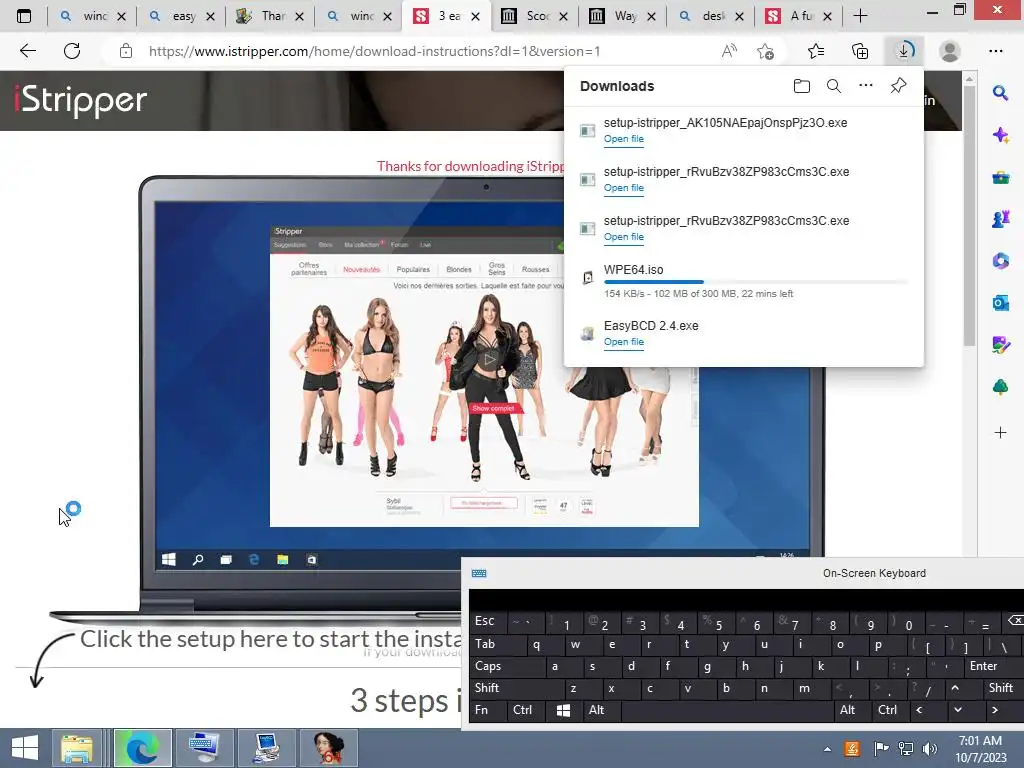Toggle the Downloads toolbar button
The width and height of the screenshot is (1024, 768).
[904, 51]
